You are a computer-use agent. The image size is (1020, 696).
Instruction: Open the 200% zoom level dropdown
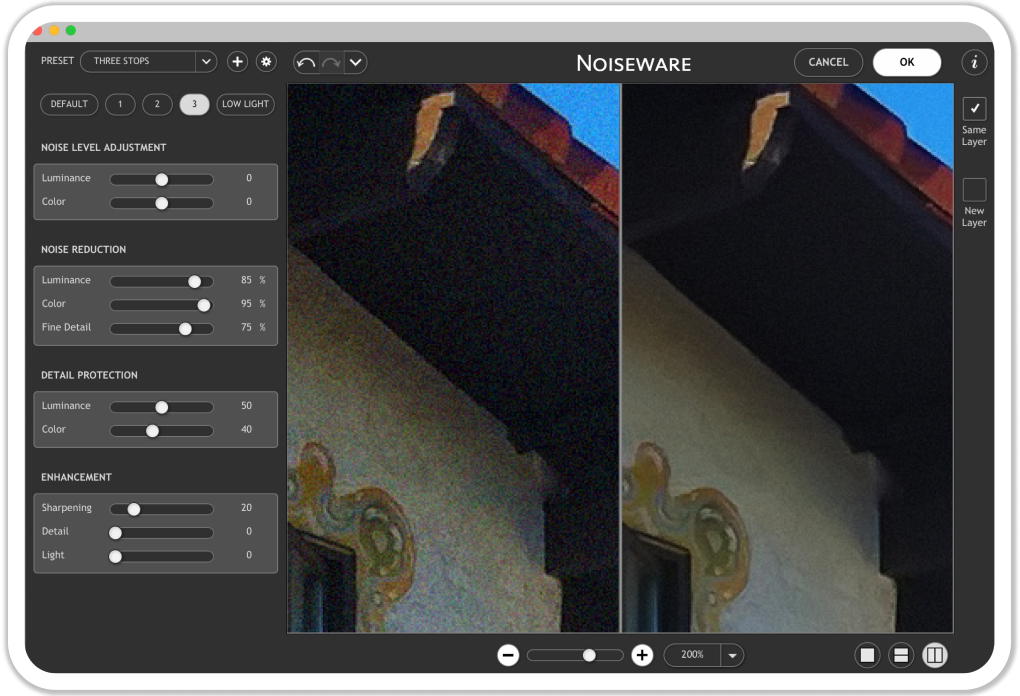tap(732, 655)
